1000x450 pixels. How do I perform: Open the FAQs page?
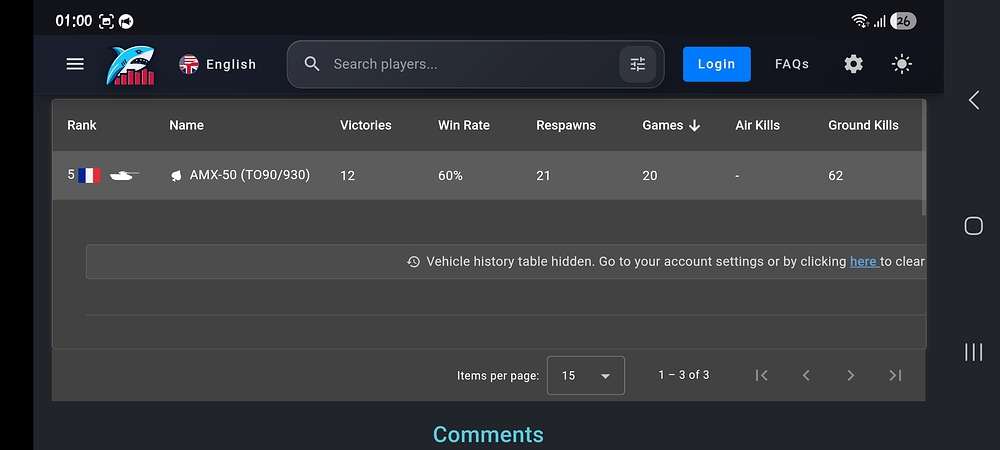792,64
